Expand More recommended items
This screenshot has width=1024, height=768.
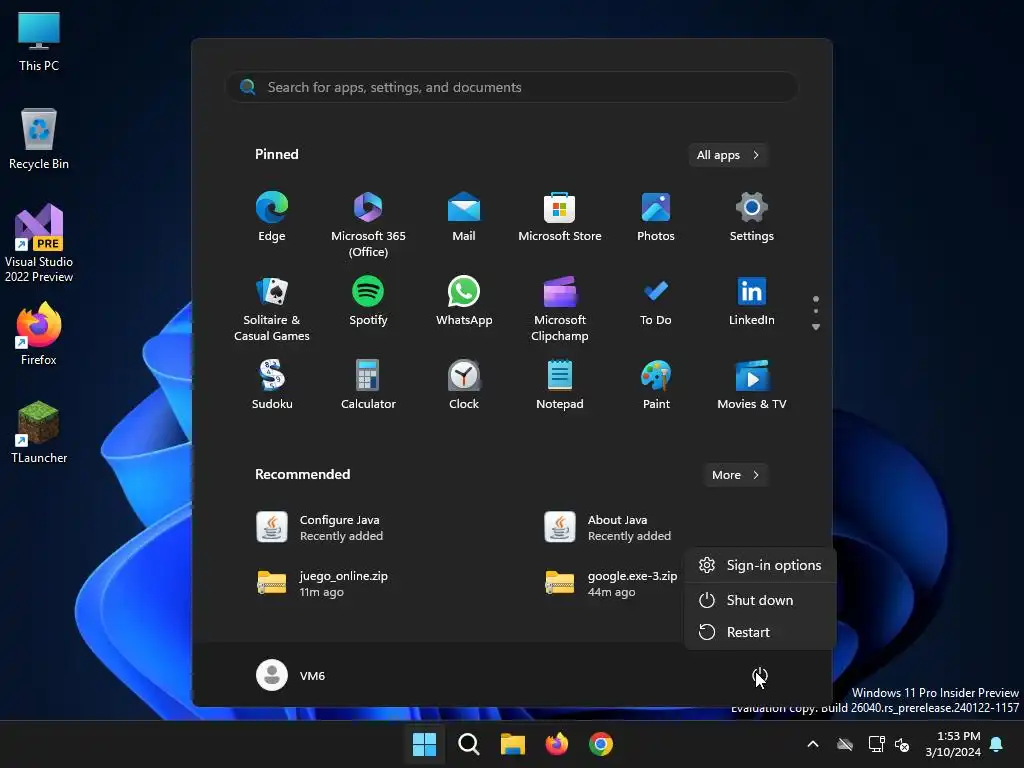click(x=735, y=475)
